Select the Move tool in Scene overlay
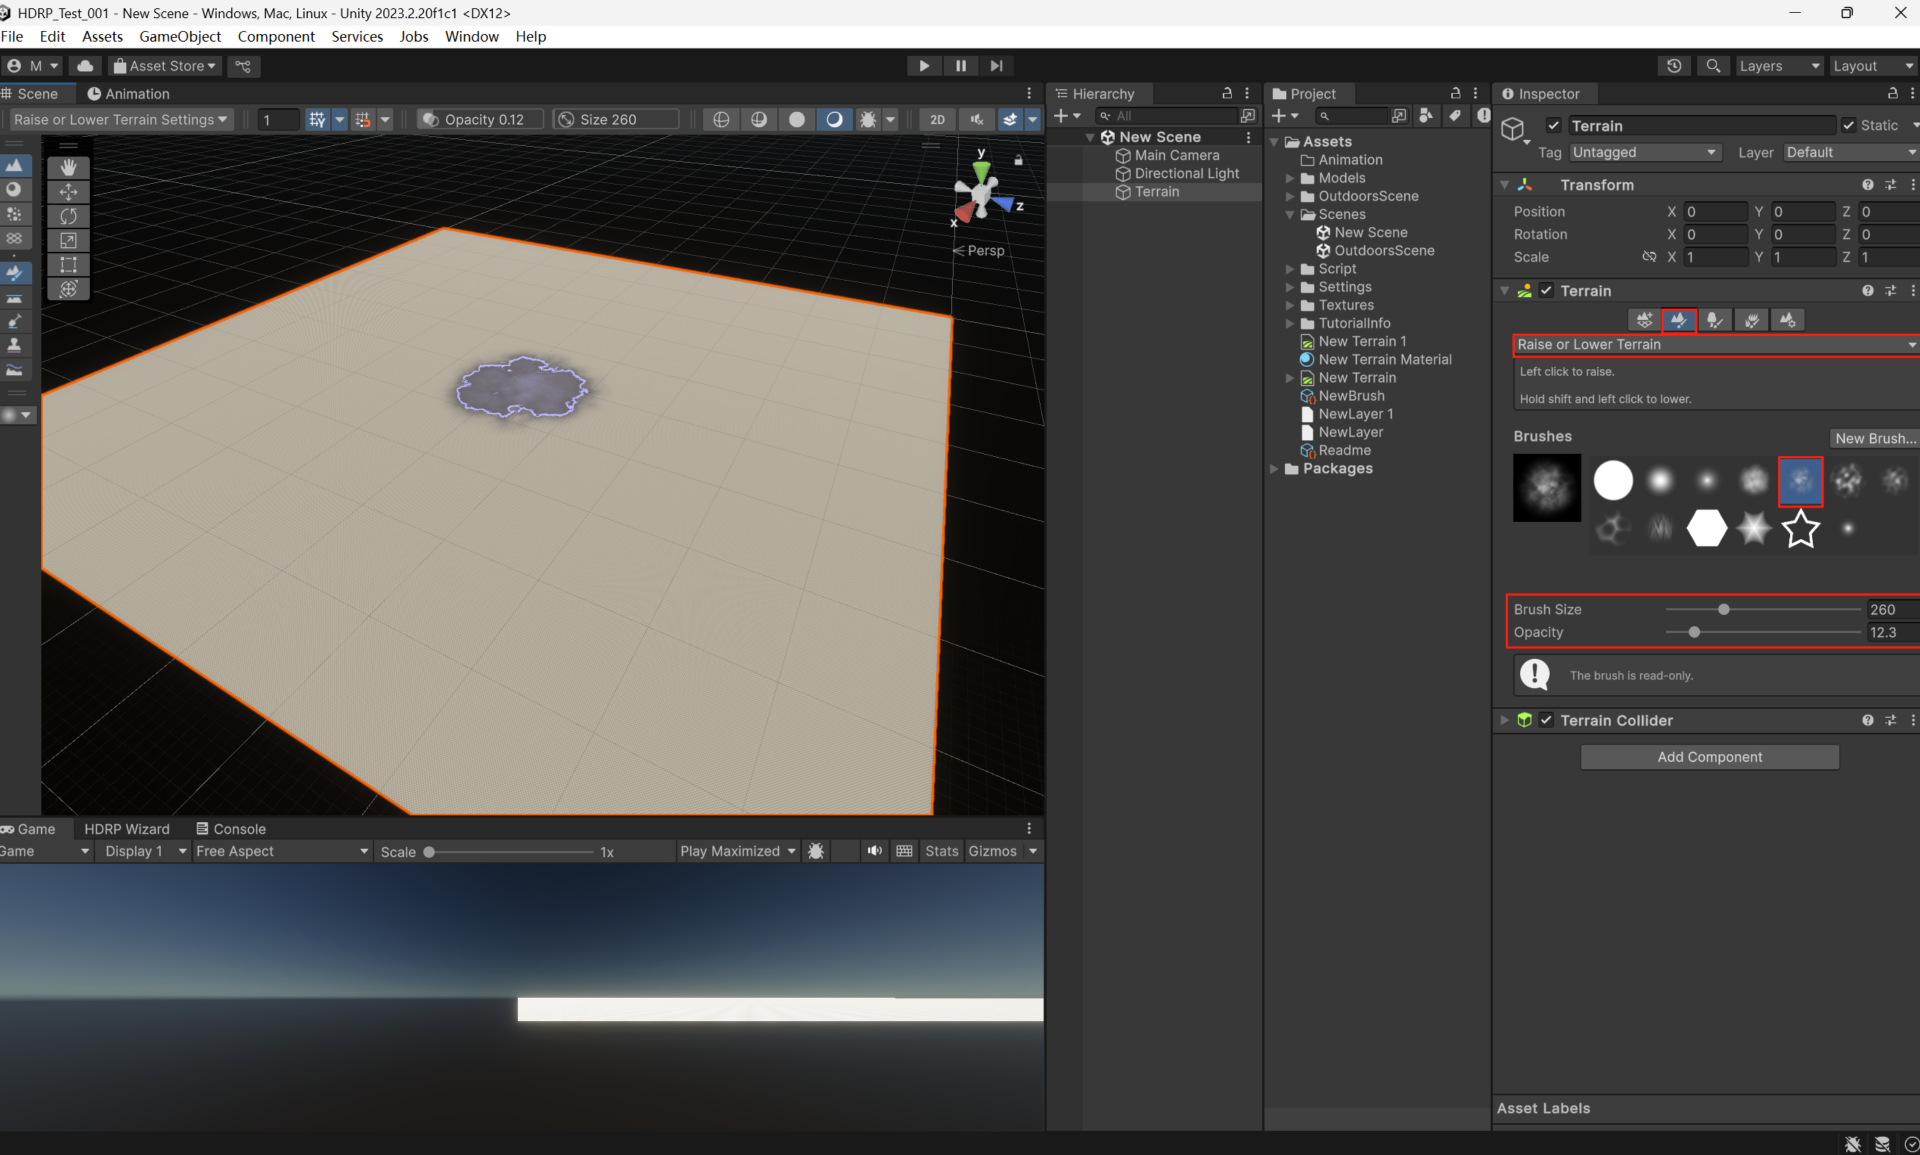The height and width of the screenshot is (1155, 1920). 68,191
